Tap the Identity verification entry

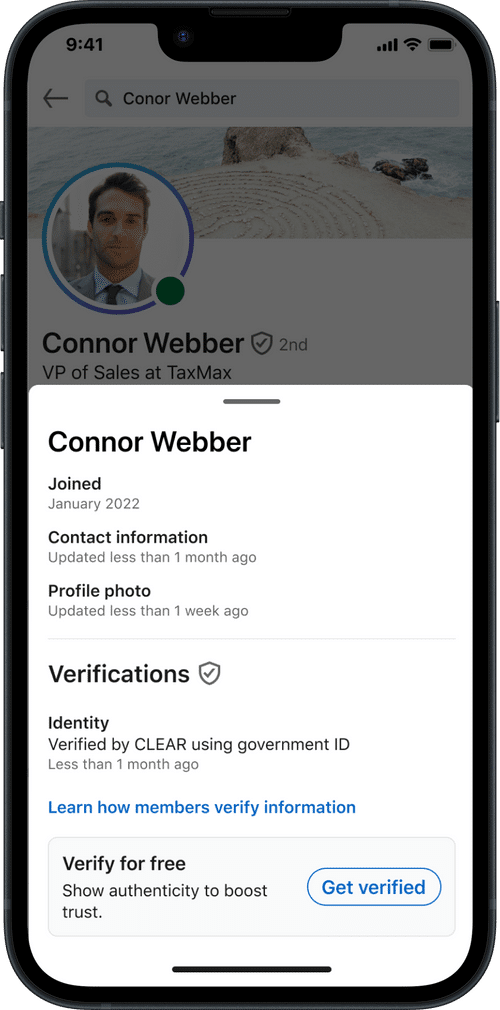(x=199, y=743)
